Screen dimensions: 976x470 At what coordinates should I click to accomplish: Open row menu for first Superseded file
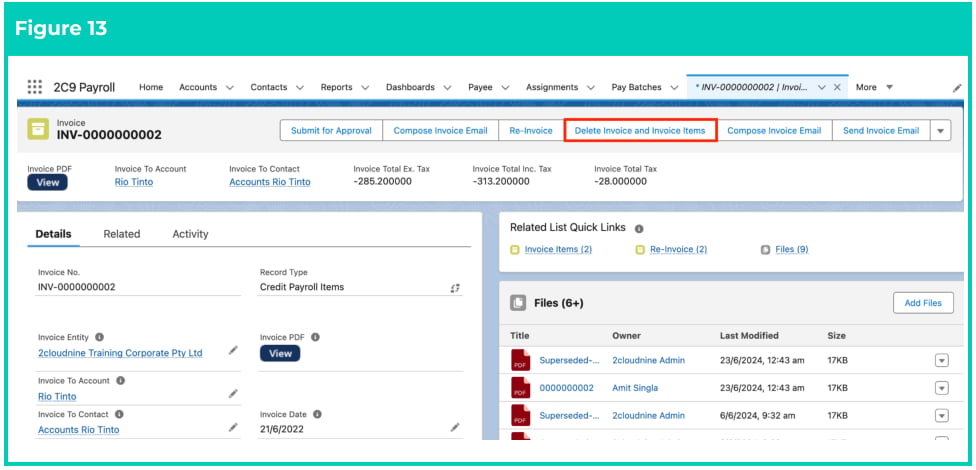pyautogui.click(x=942, y=361)
